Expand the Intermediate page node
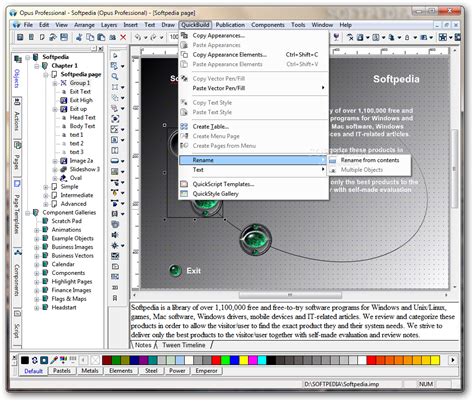This screenshot has height=402, width=474. (46, 196)
